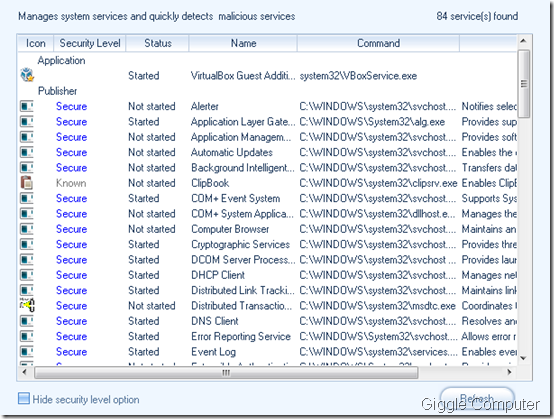554x419 pixels.
Task: Click the Not started status of Automatic Updates
Action: 152,153
